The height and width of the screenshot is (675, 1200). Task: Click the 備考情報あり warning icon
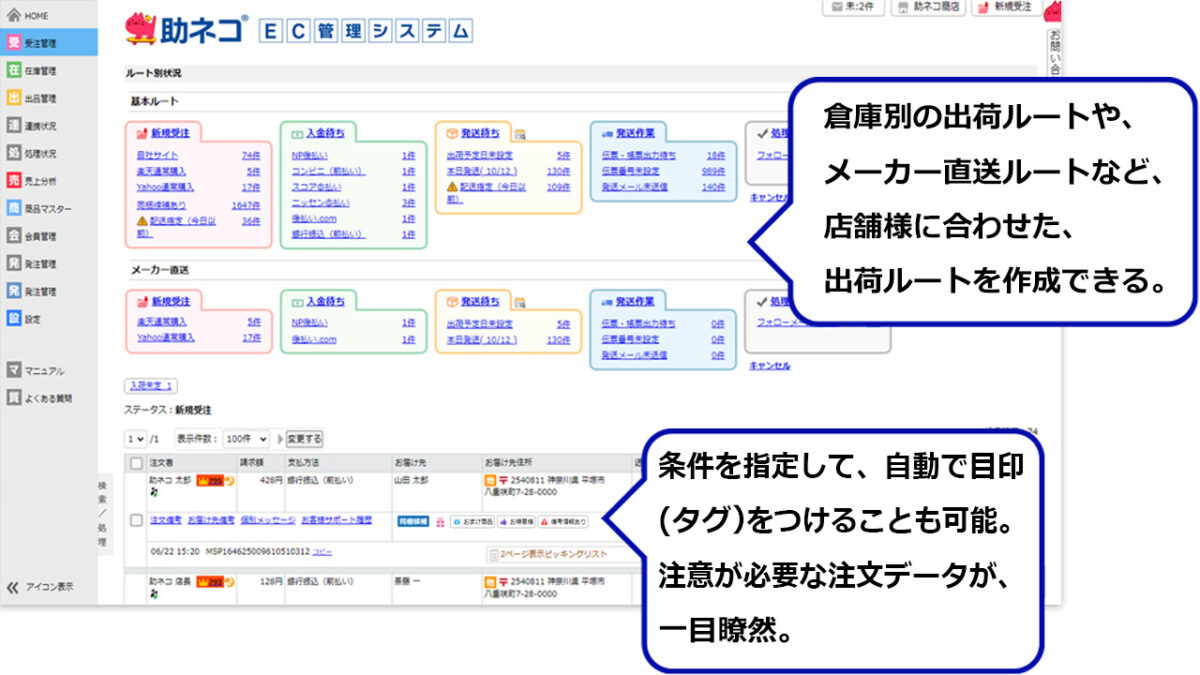565,522
